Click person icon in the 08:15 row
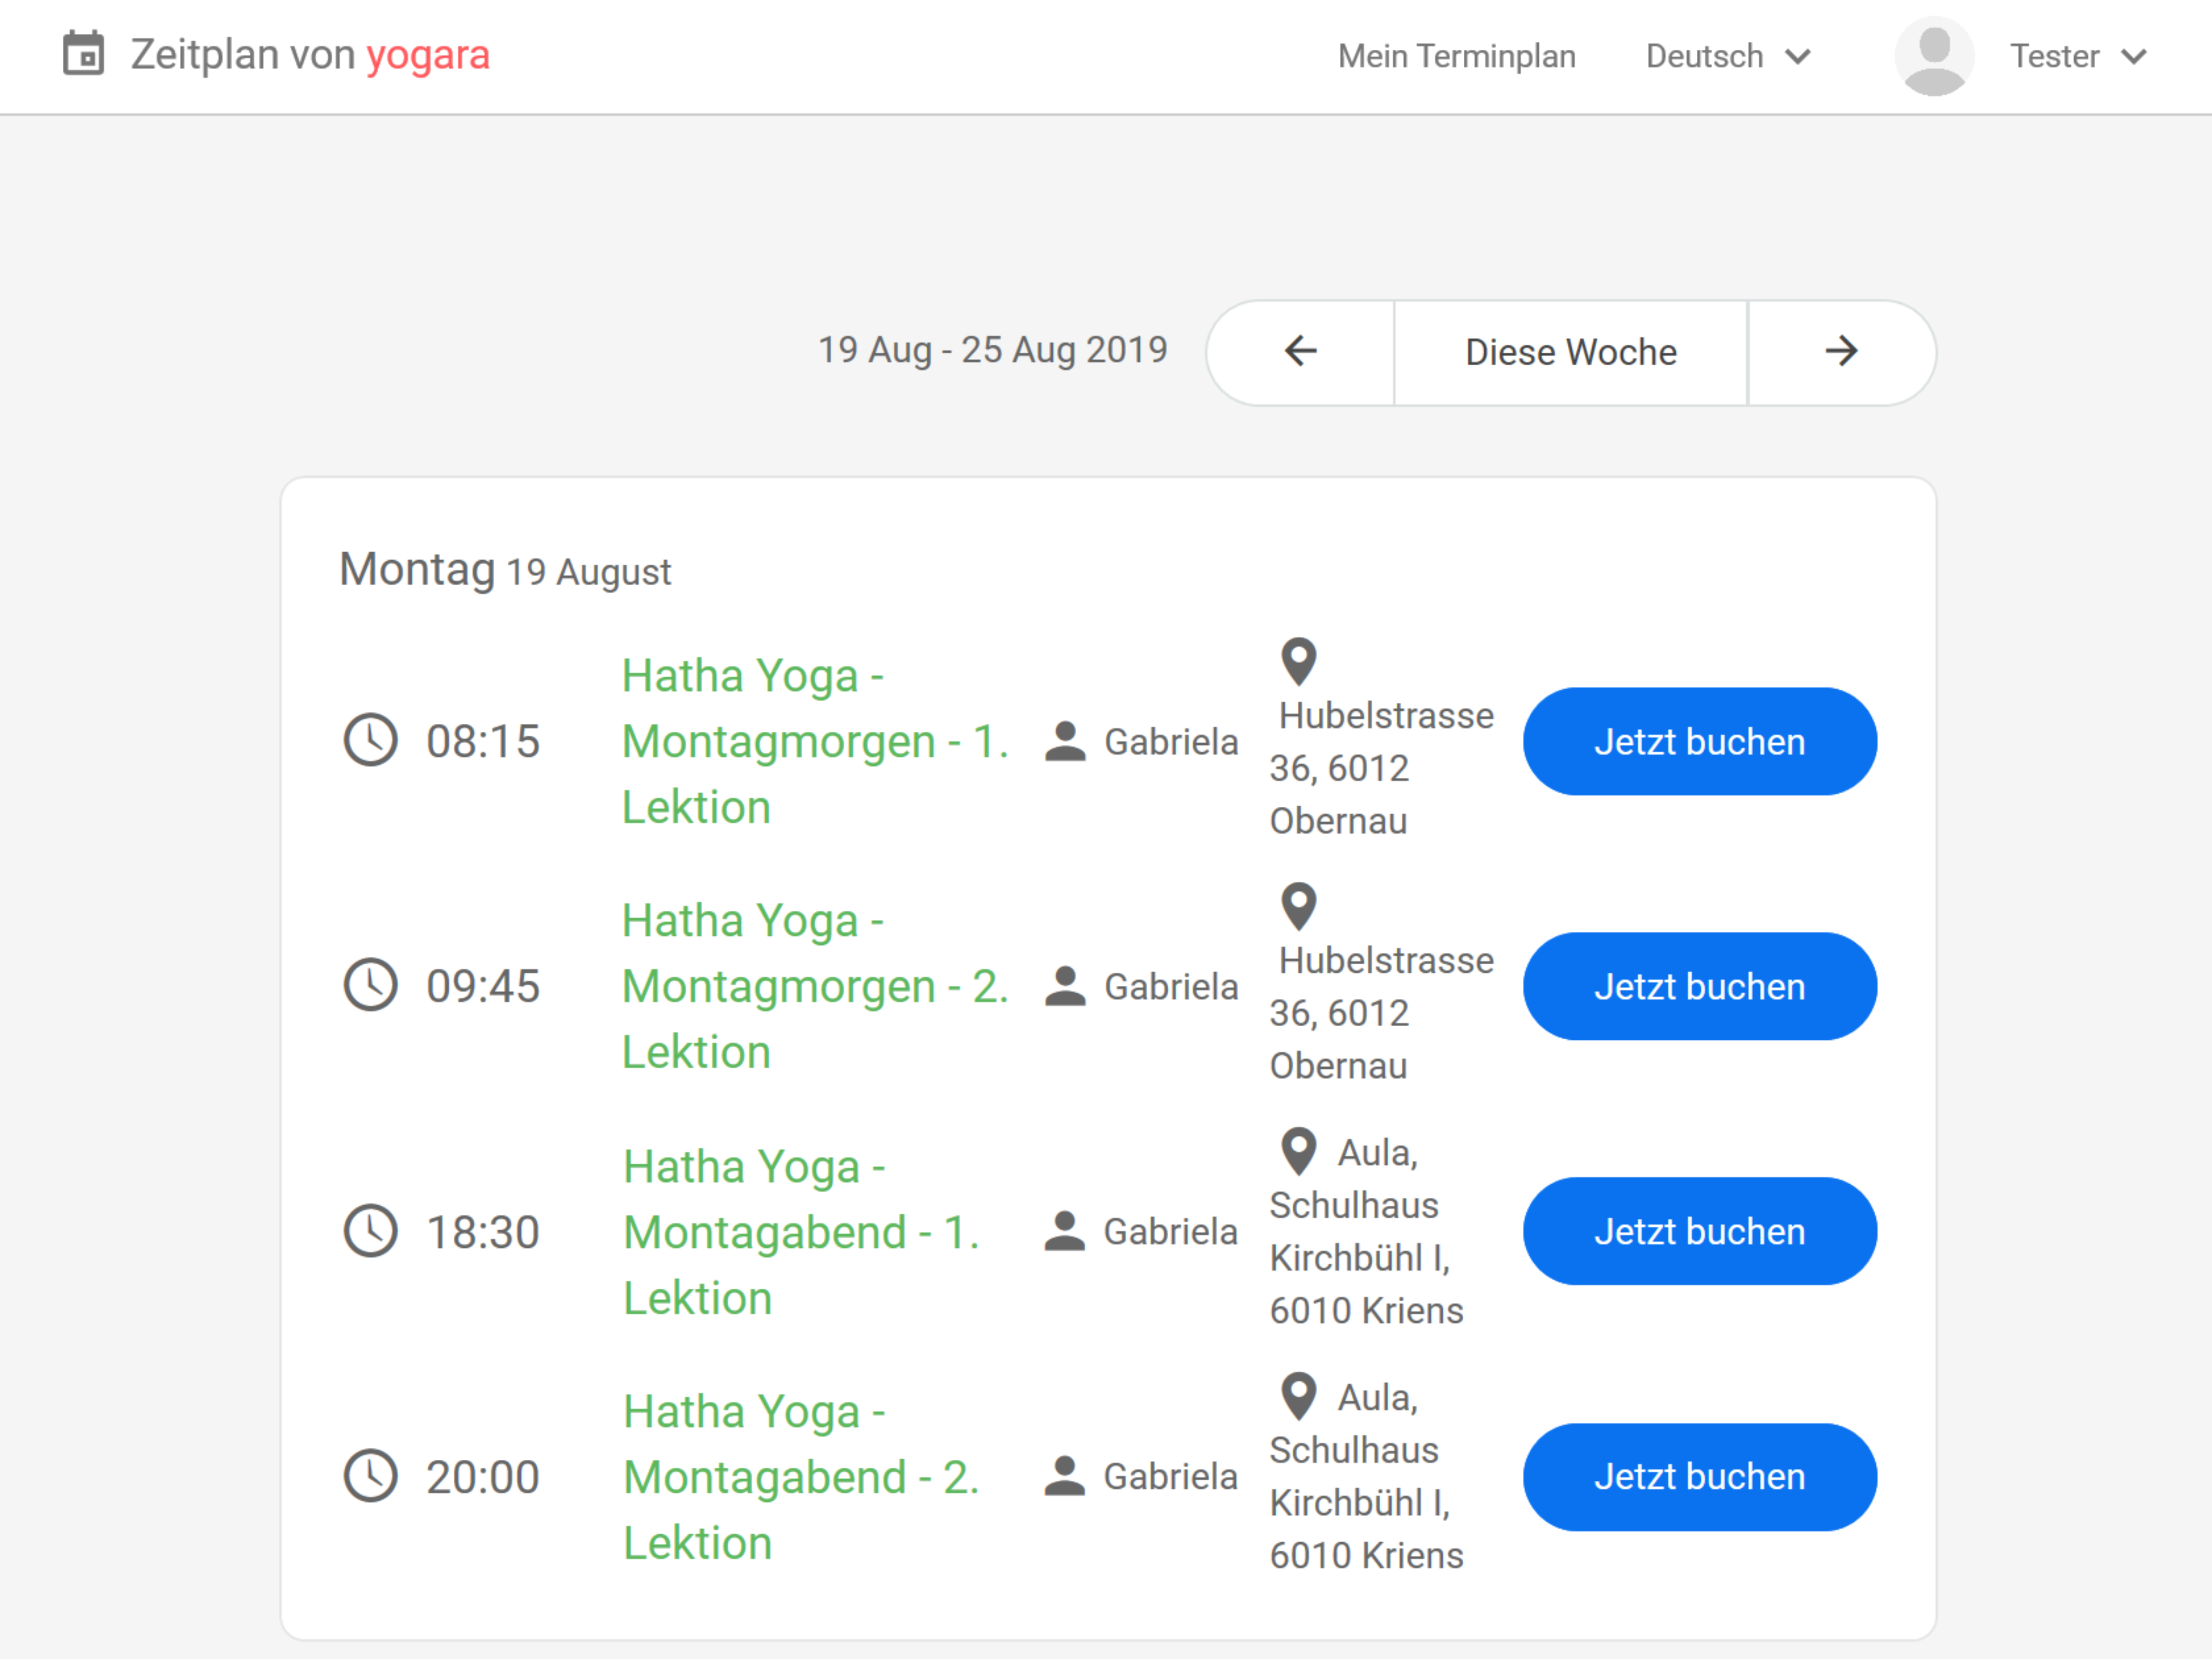Screen dimensions: 2212x1659 point(1065,741)
